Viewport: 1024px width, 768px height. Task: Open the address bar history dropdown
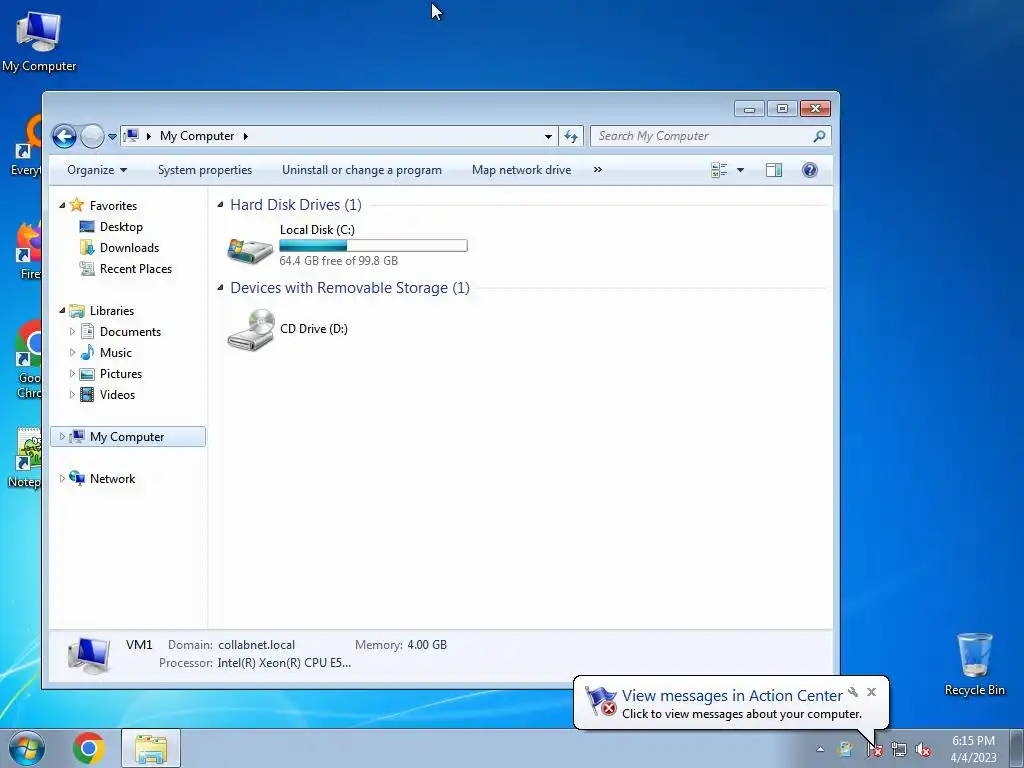click(x=548, y=136)
